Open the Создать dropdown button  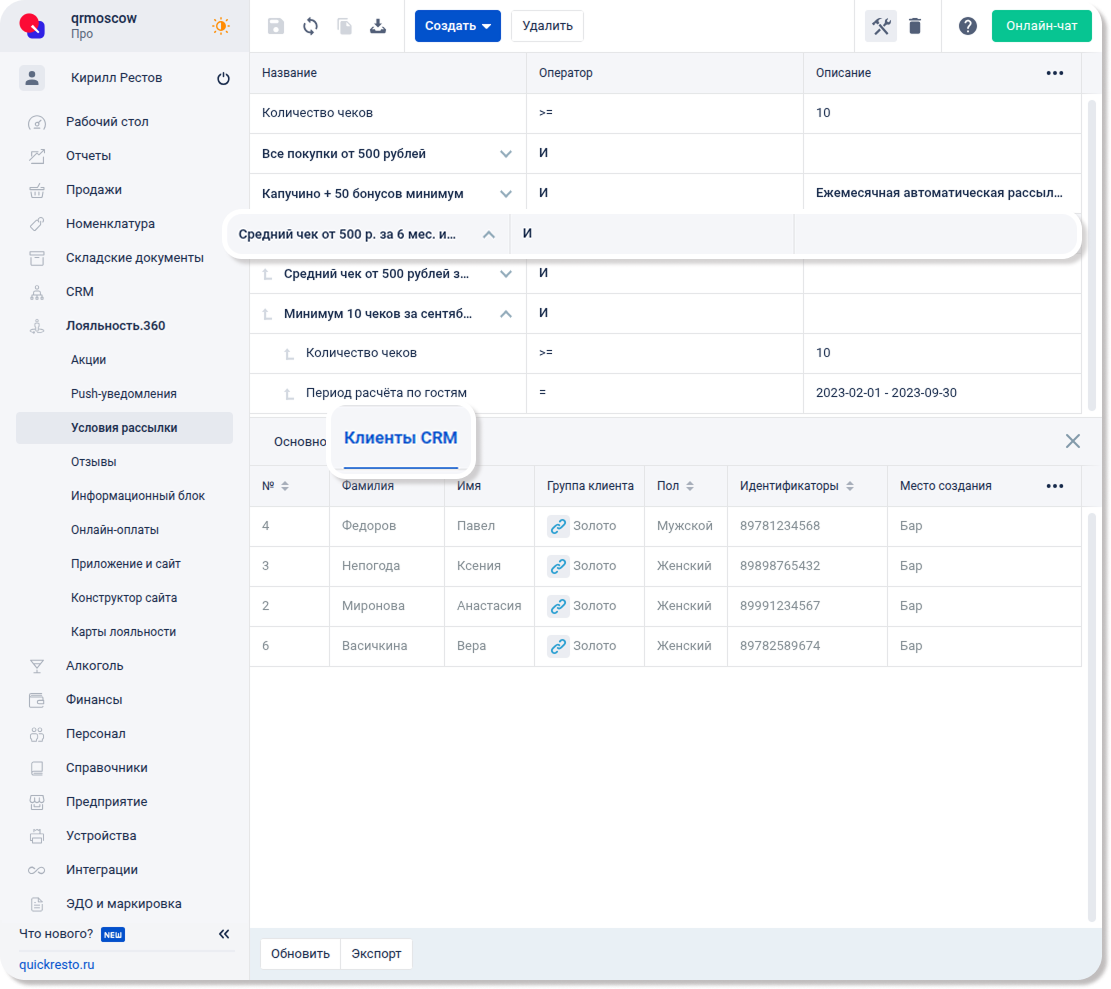click(x=457, y=26)
